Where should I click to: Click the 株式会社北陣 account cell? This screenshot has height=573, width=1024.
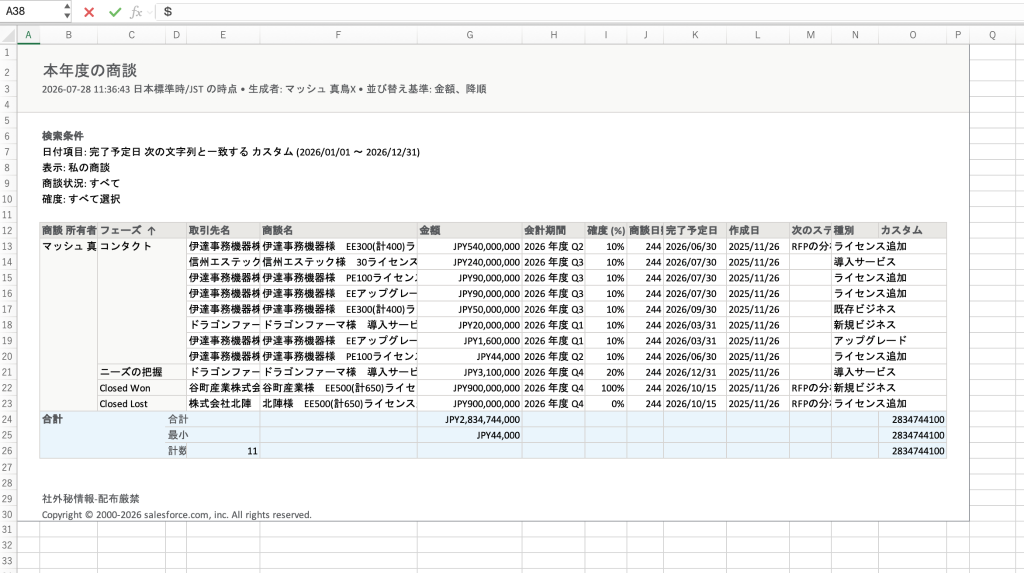[223, 404]
